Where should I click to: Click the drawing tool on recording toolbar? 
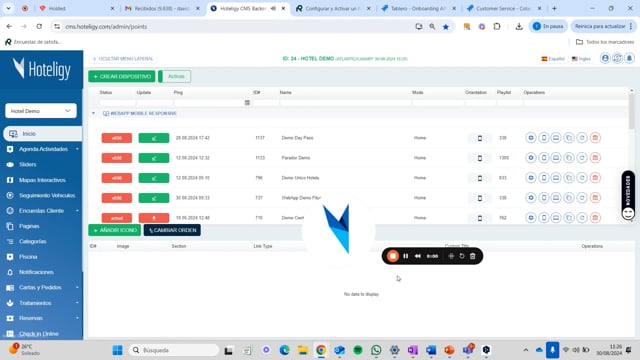click(451, 256)
